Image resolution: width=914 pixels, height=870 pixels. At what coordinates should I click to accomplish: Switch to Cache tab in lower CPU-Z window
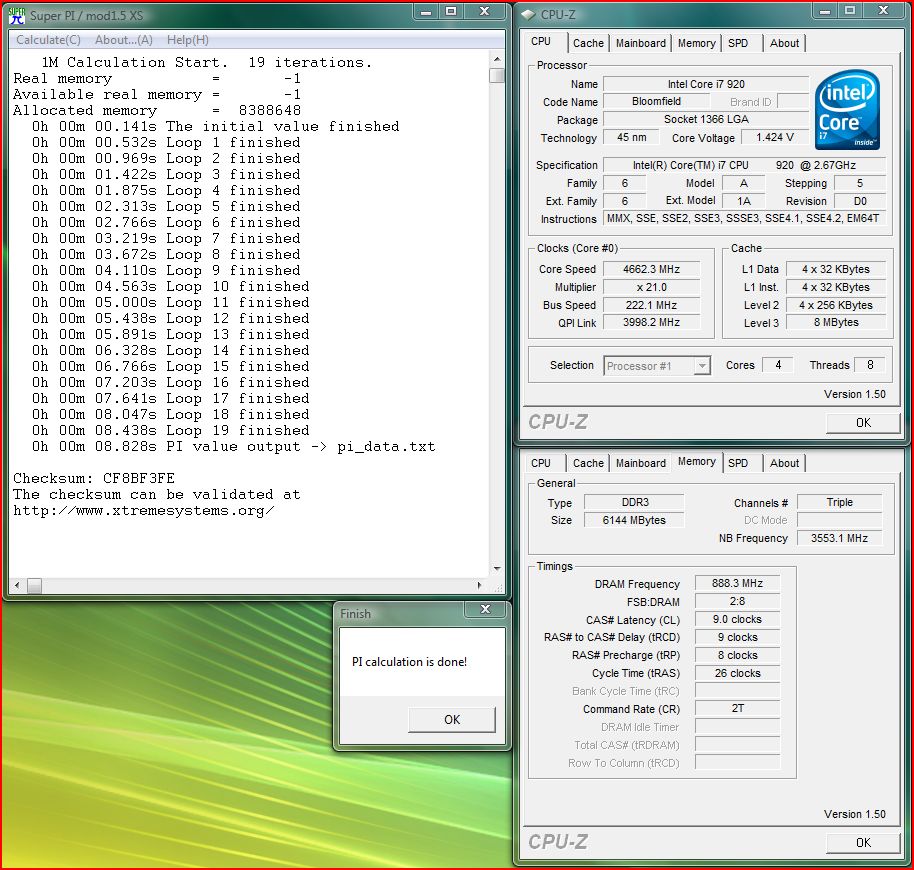click(588, 463)
